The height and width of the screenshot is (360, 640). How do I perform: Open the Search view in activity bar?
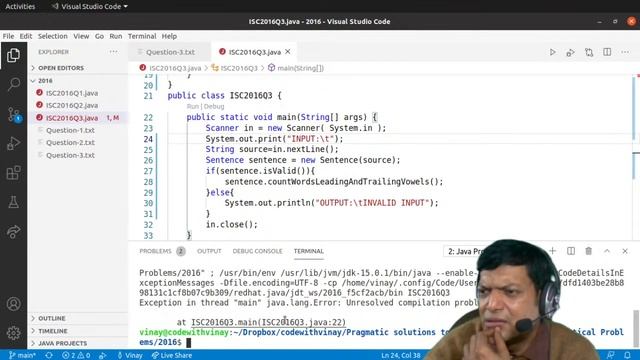[13, 84]
